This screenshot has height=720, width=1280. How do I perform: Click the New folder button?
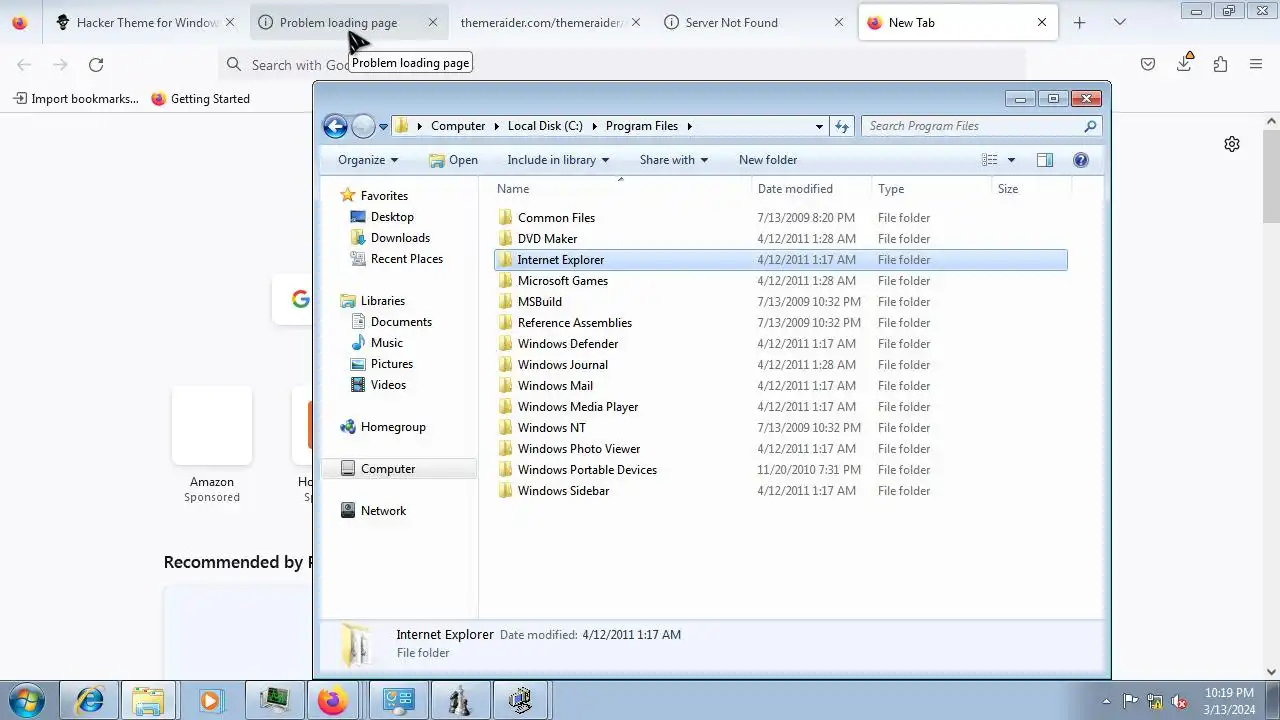[x=768, y=160]
